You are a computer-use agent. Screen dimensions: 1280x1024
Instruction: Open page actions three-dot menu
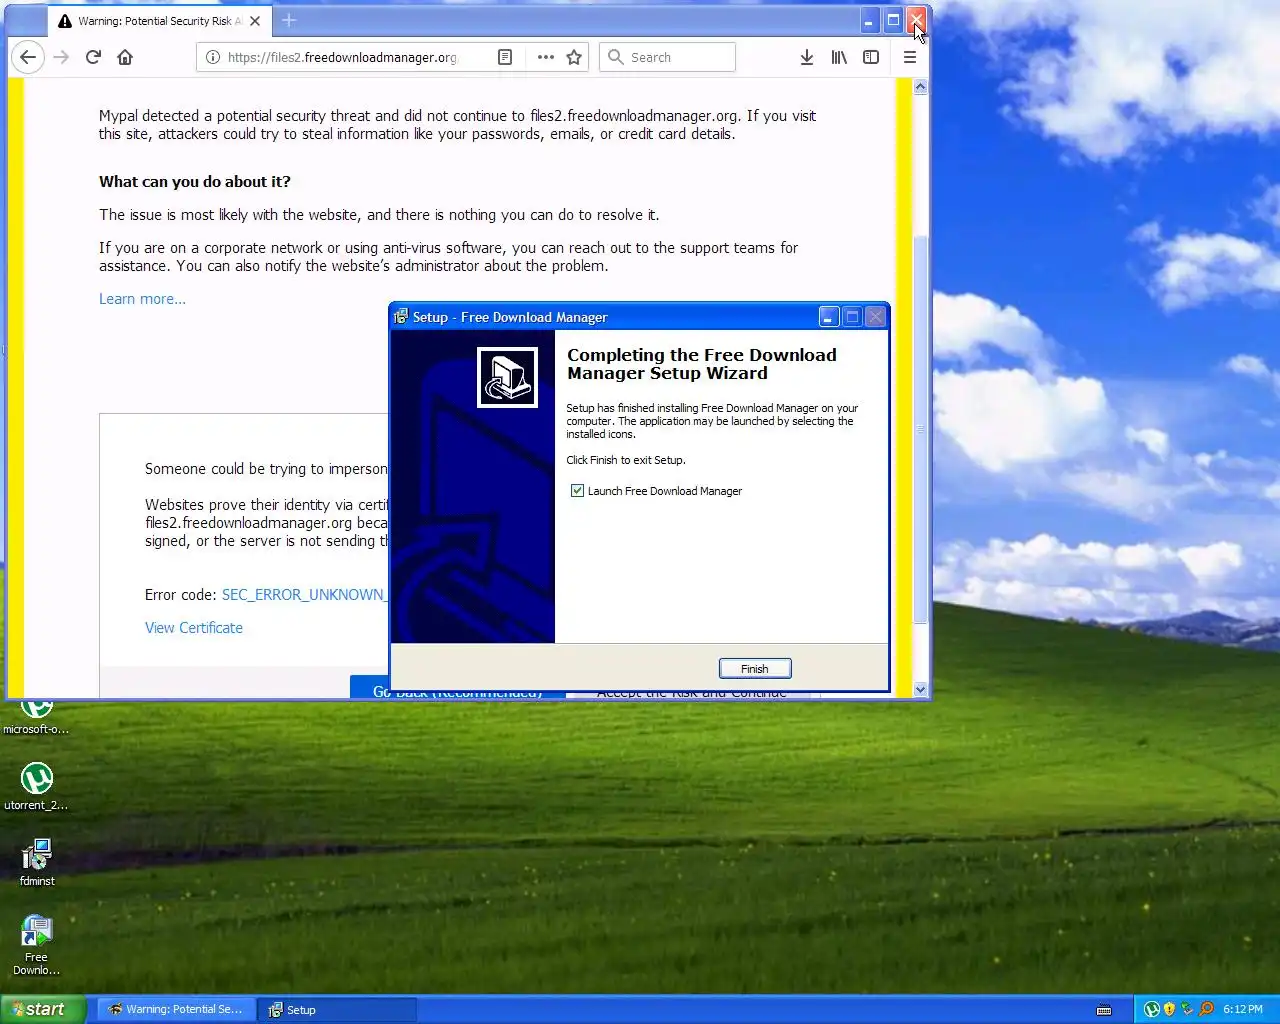coord(545,57)
